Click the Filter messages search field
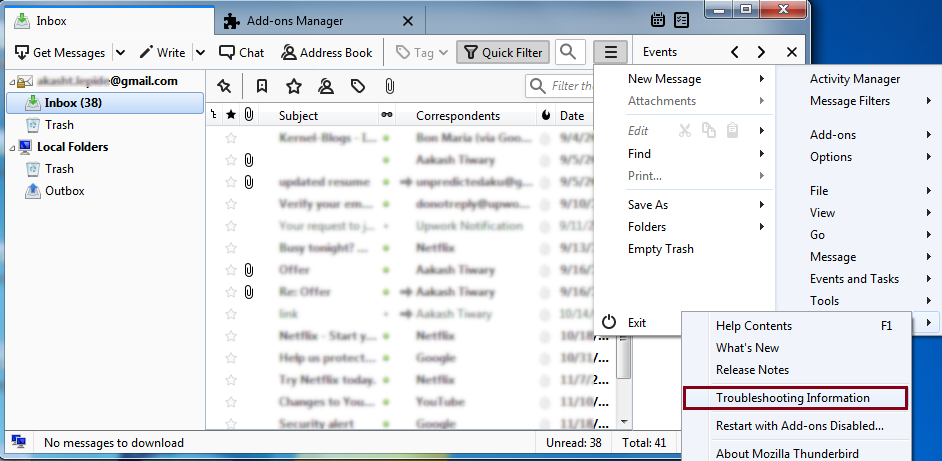 pos(560,86)
